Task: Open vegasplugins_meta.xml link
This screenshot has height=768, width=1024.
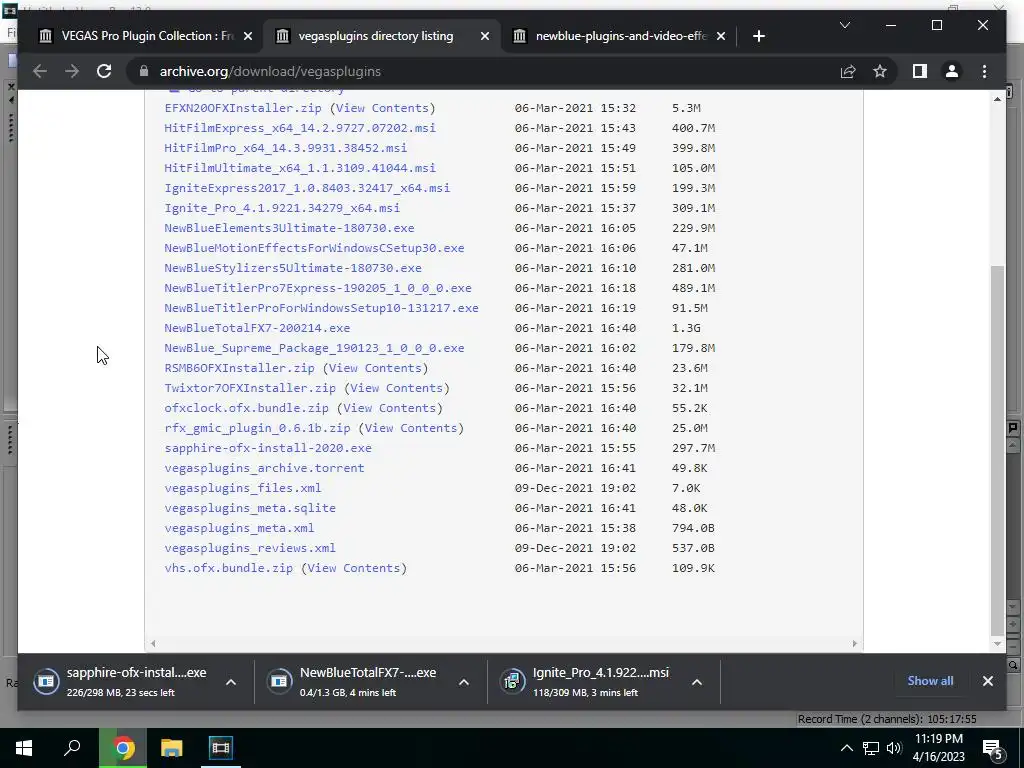Action: (239, 528)
